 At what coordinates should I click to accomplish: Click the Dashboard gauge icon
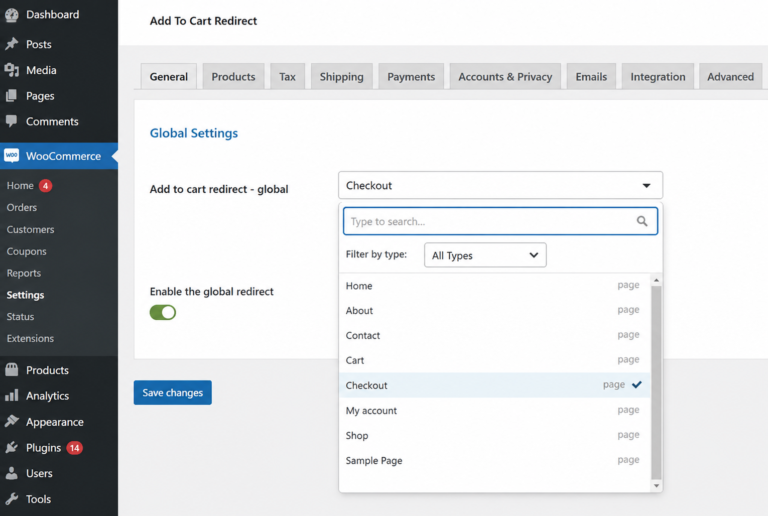click(11, 15)
